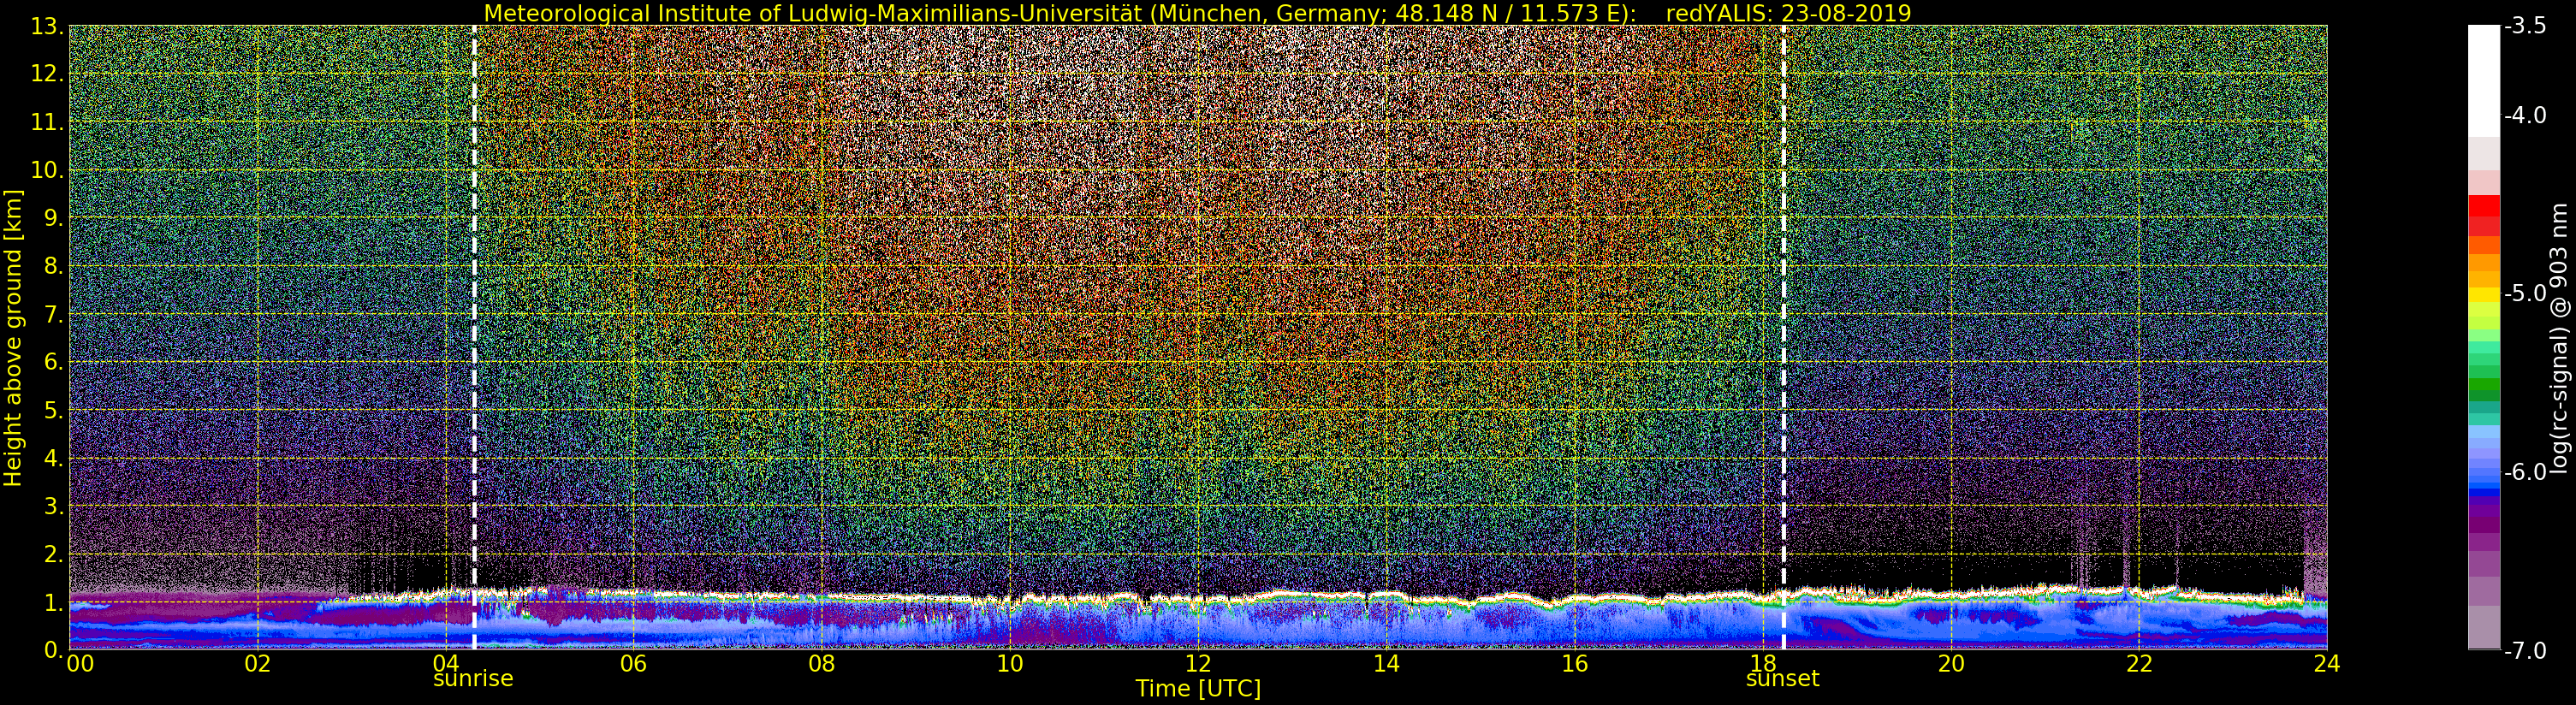Select the '8.' km tick on the height axis

[54, 266]
